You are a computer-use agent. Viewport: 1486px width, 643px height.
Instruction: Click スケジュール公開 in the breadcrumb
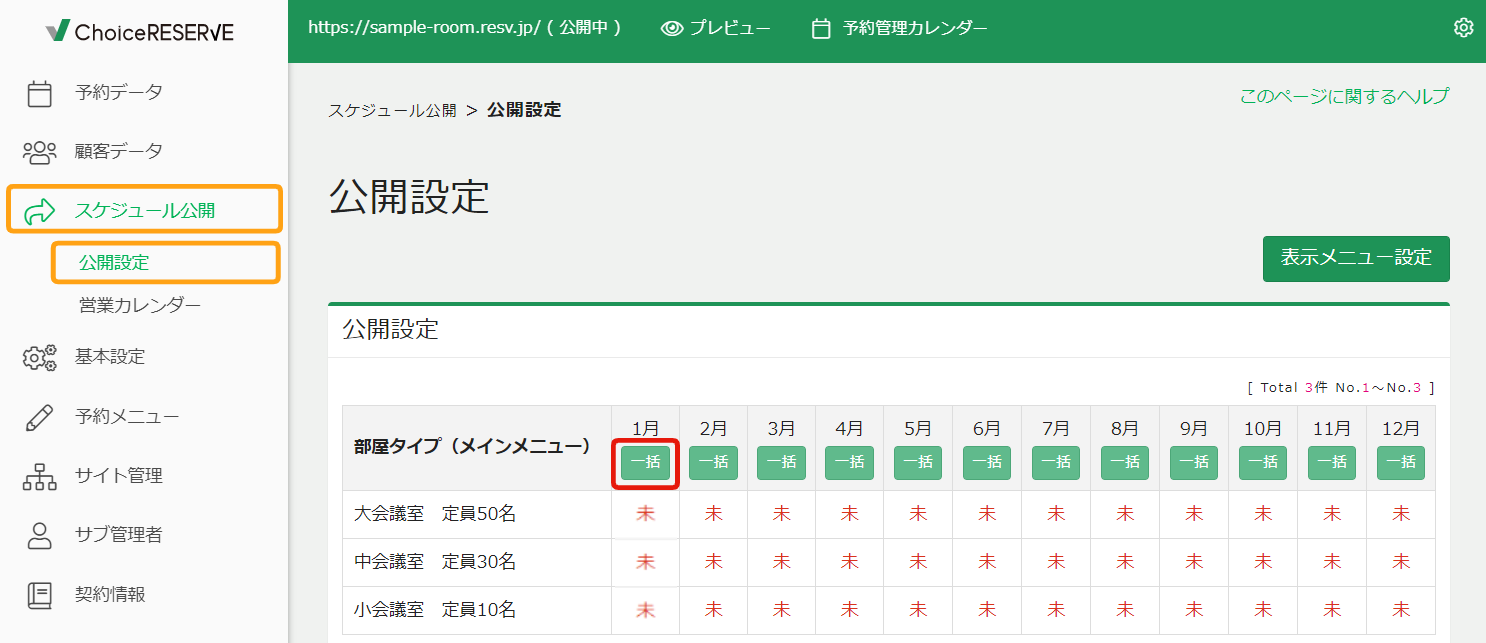coord(392,110)
